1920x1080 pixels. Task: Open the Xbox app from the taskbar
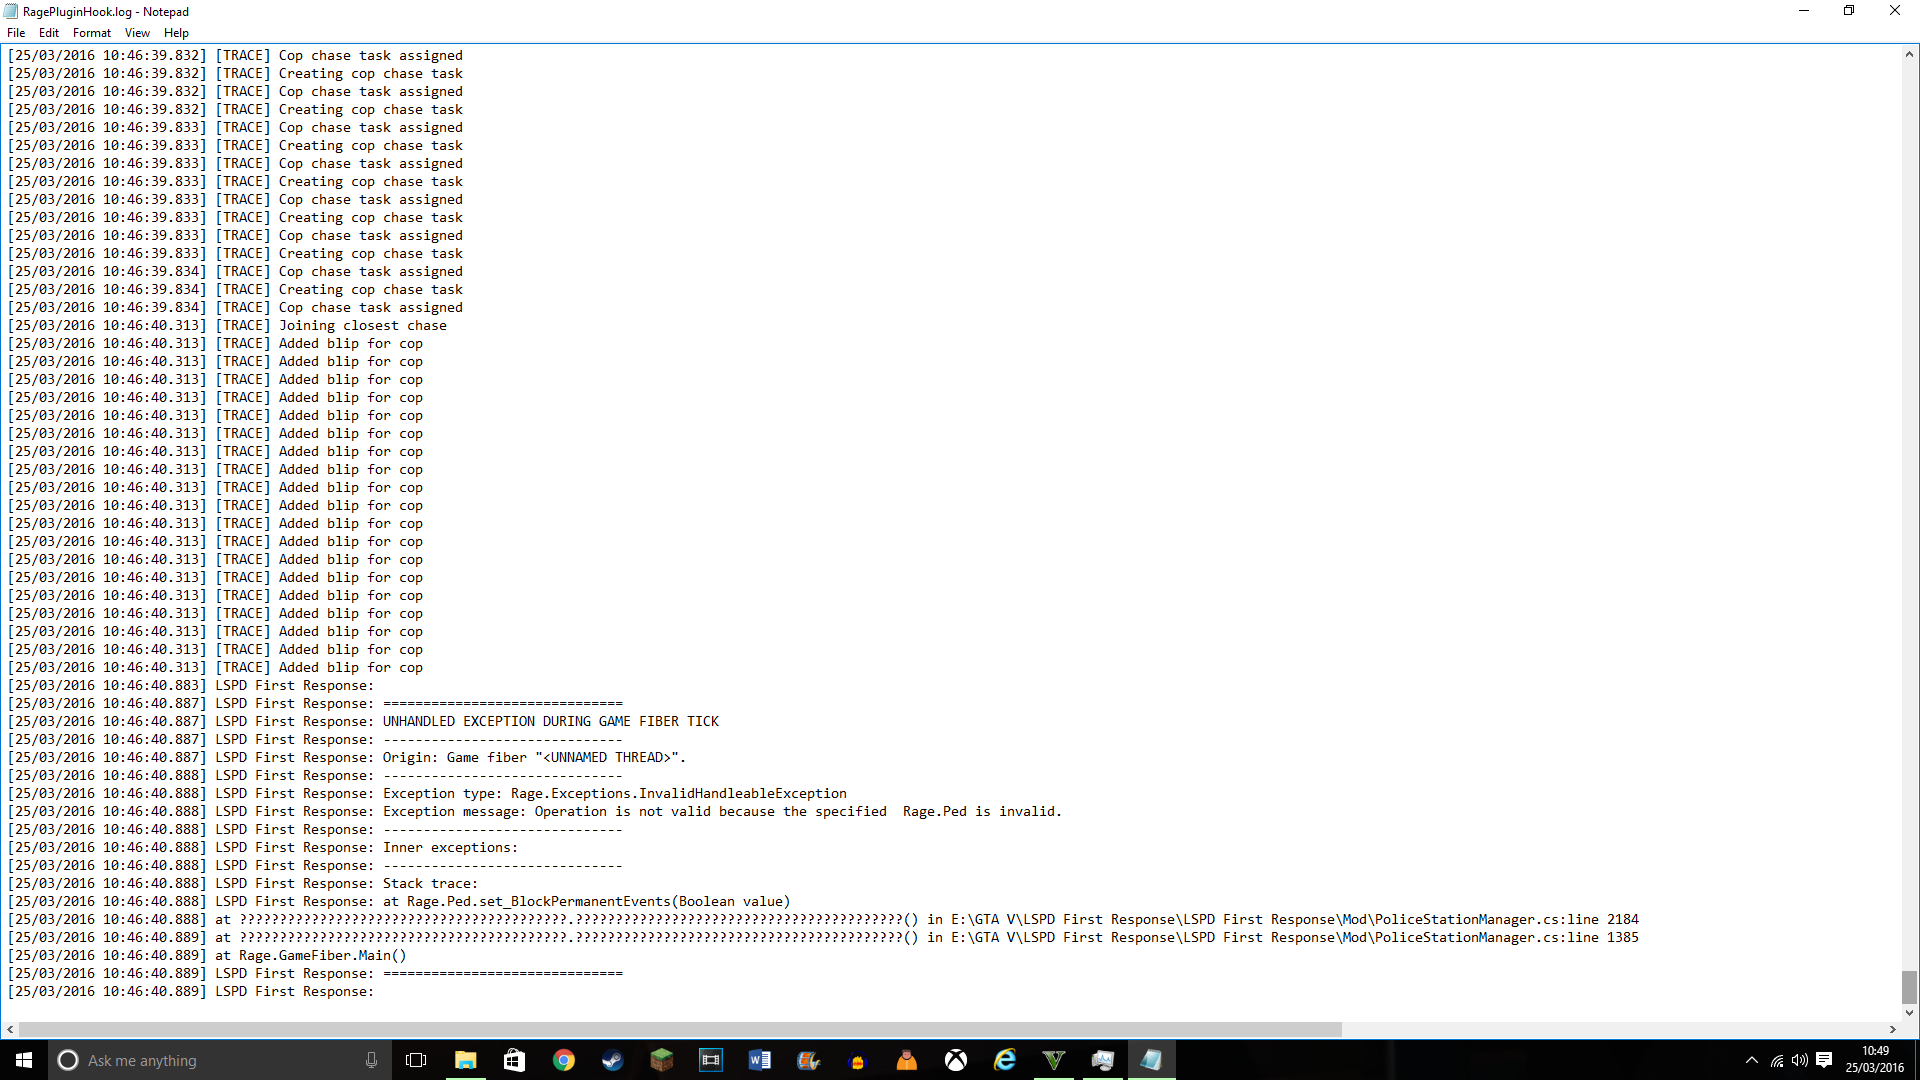956,1060
